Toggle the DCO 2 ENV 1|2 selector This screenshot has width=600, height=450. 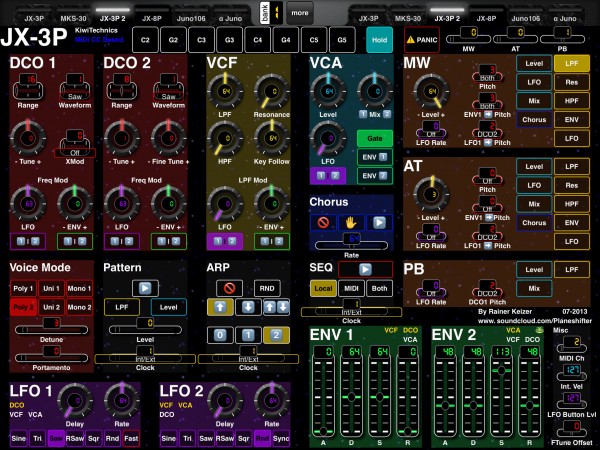(x=169, y=241)
